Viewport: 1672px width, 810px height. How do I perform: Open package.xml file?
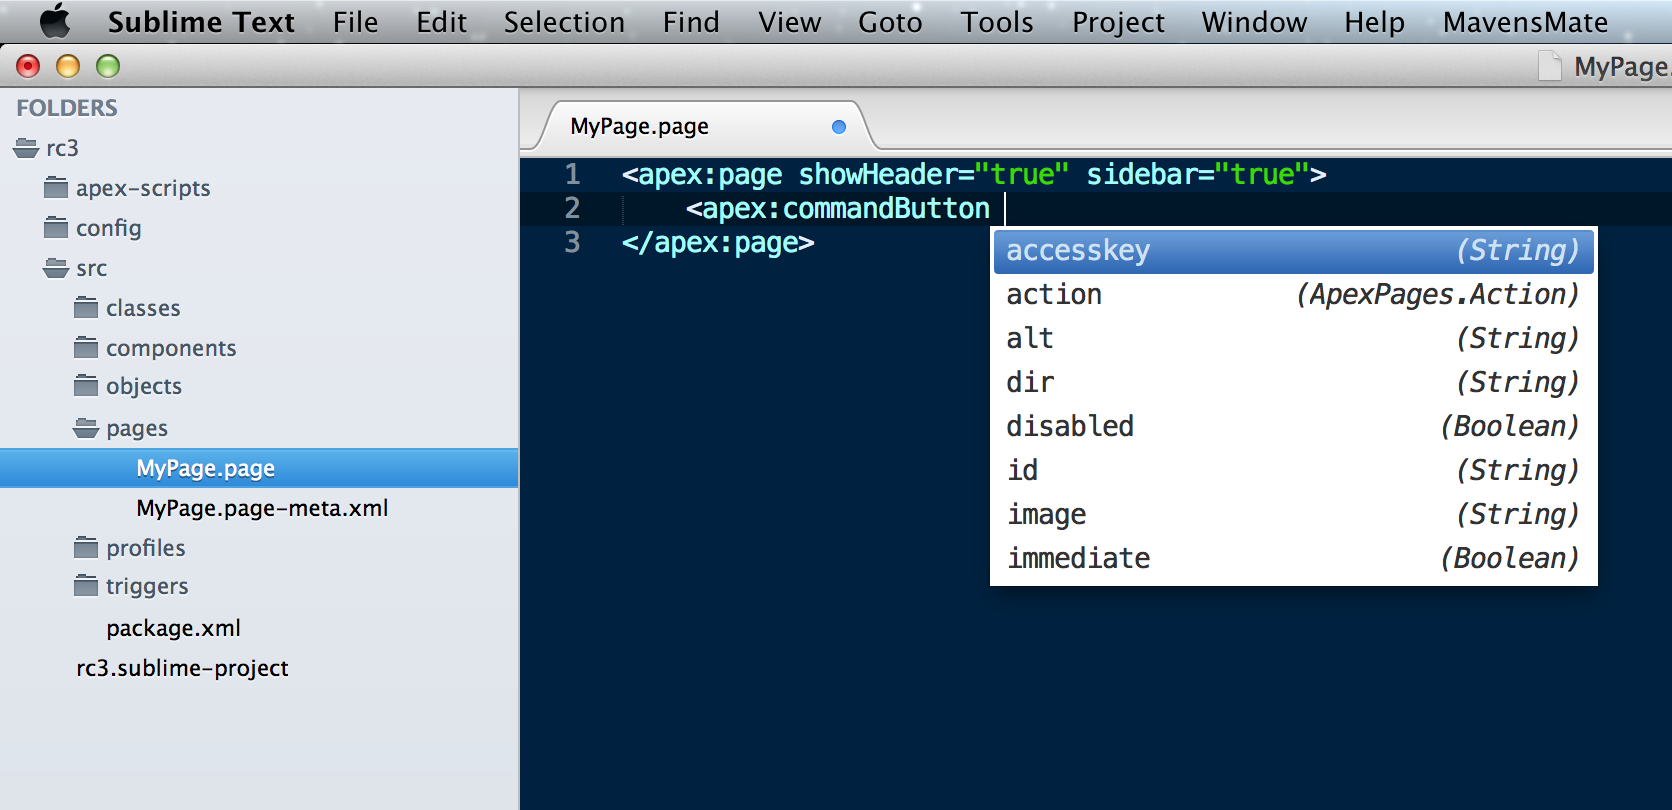click(173, 628)
